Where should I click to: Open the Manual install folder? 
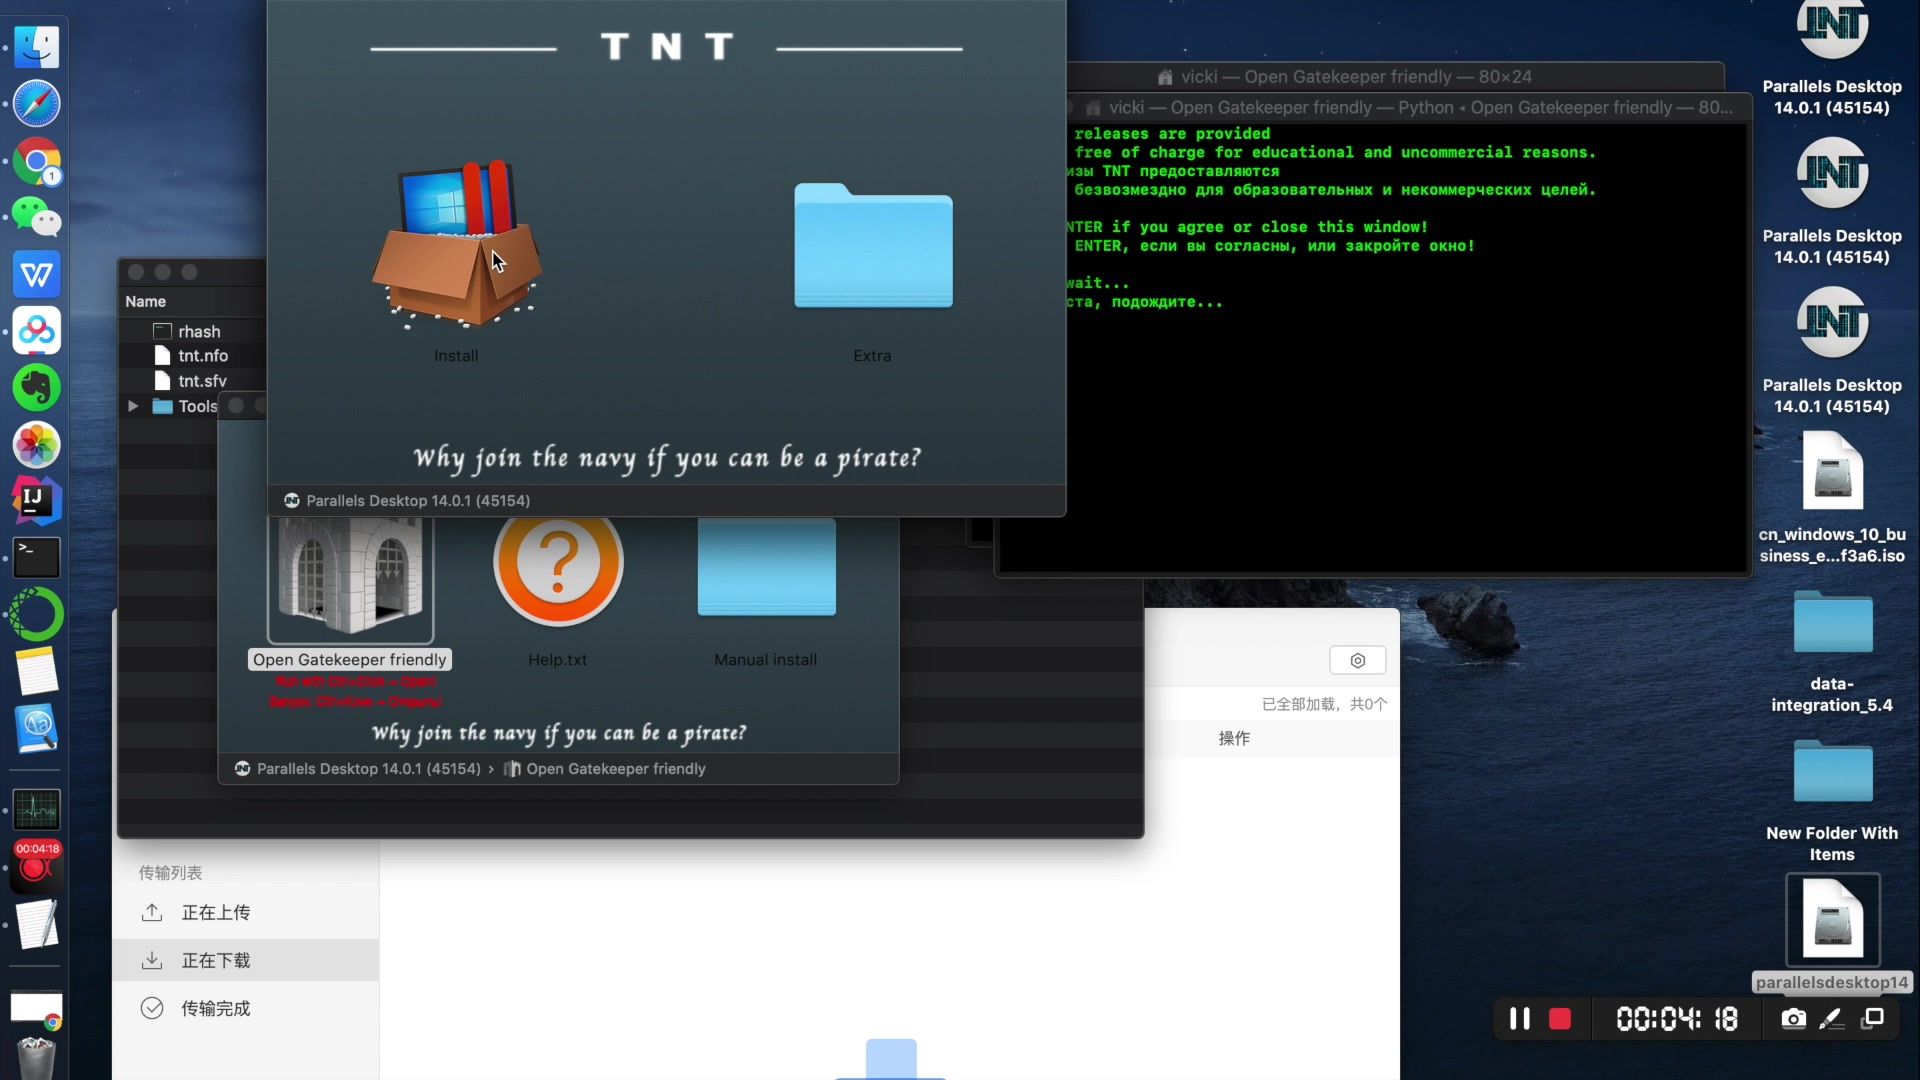[x=766, y=567]
